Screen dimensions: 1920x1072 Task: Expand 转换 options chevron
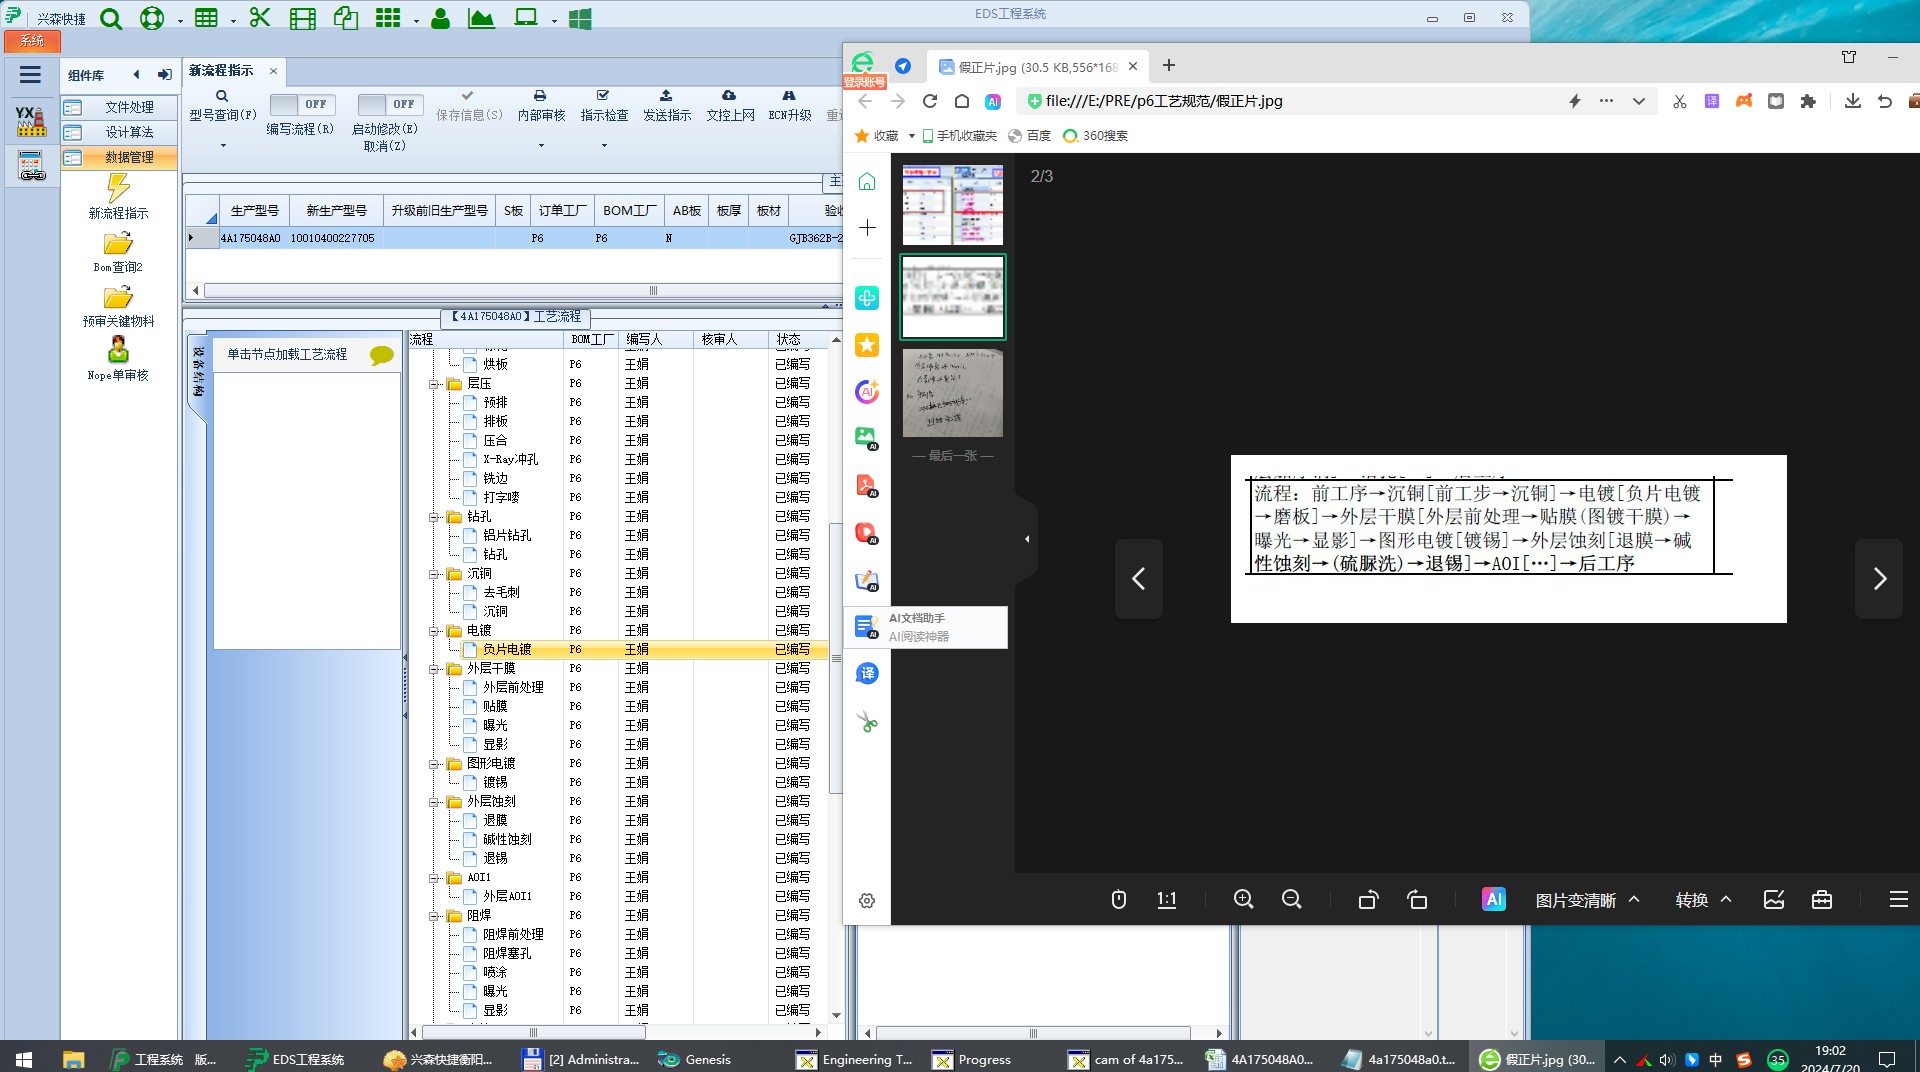1726,899
